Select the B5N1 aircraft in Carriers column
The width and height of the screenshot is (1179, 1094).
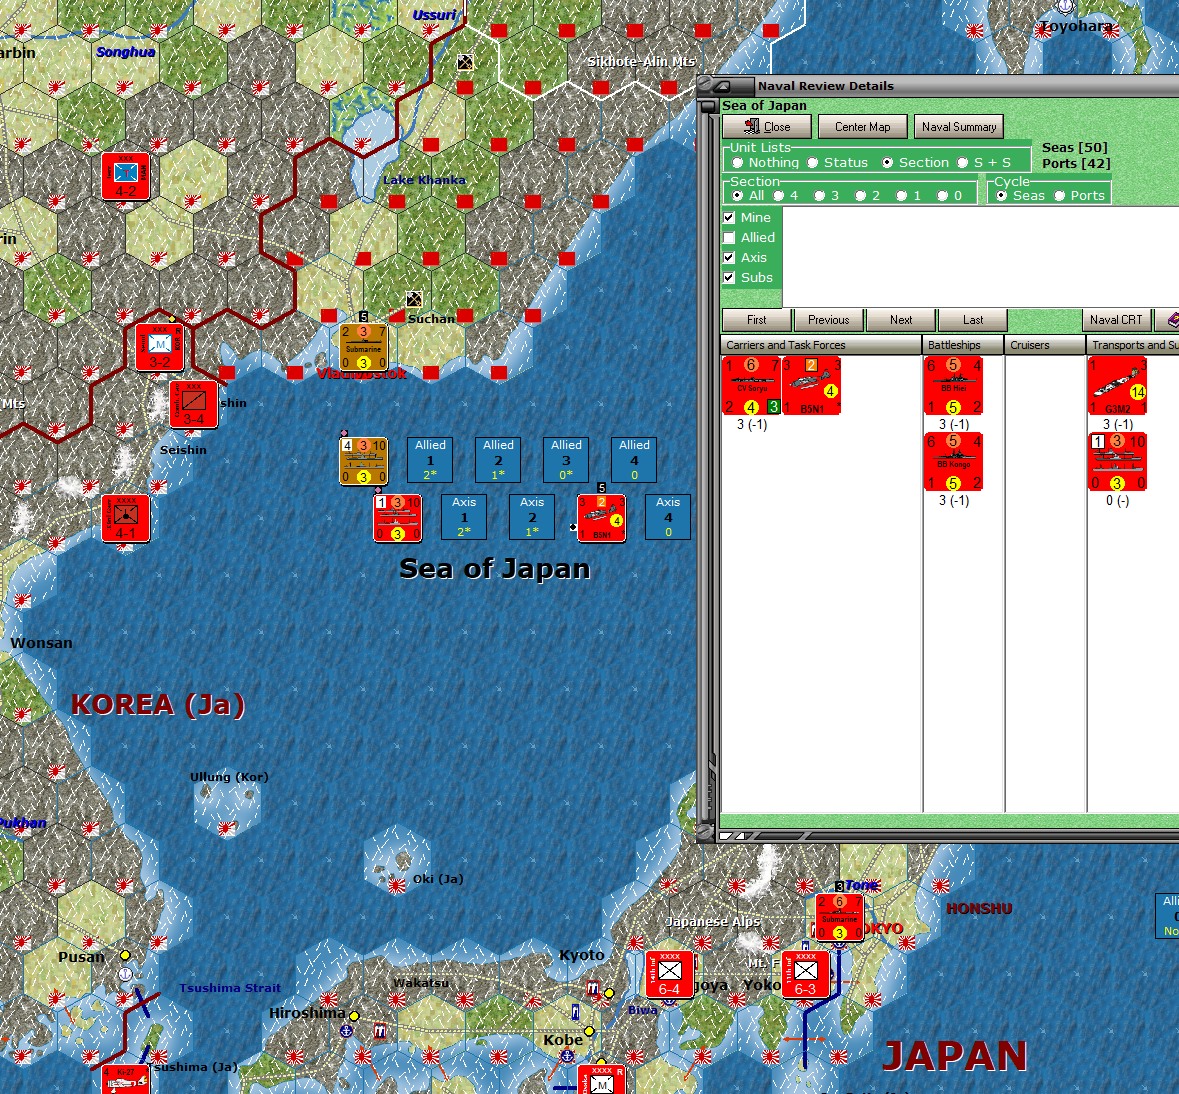pos(811,386)
